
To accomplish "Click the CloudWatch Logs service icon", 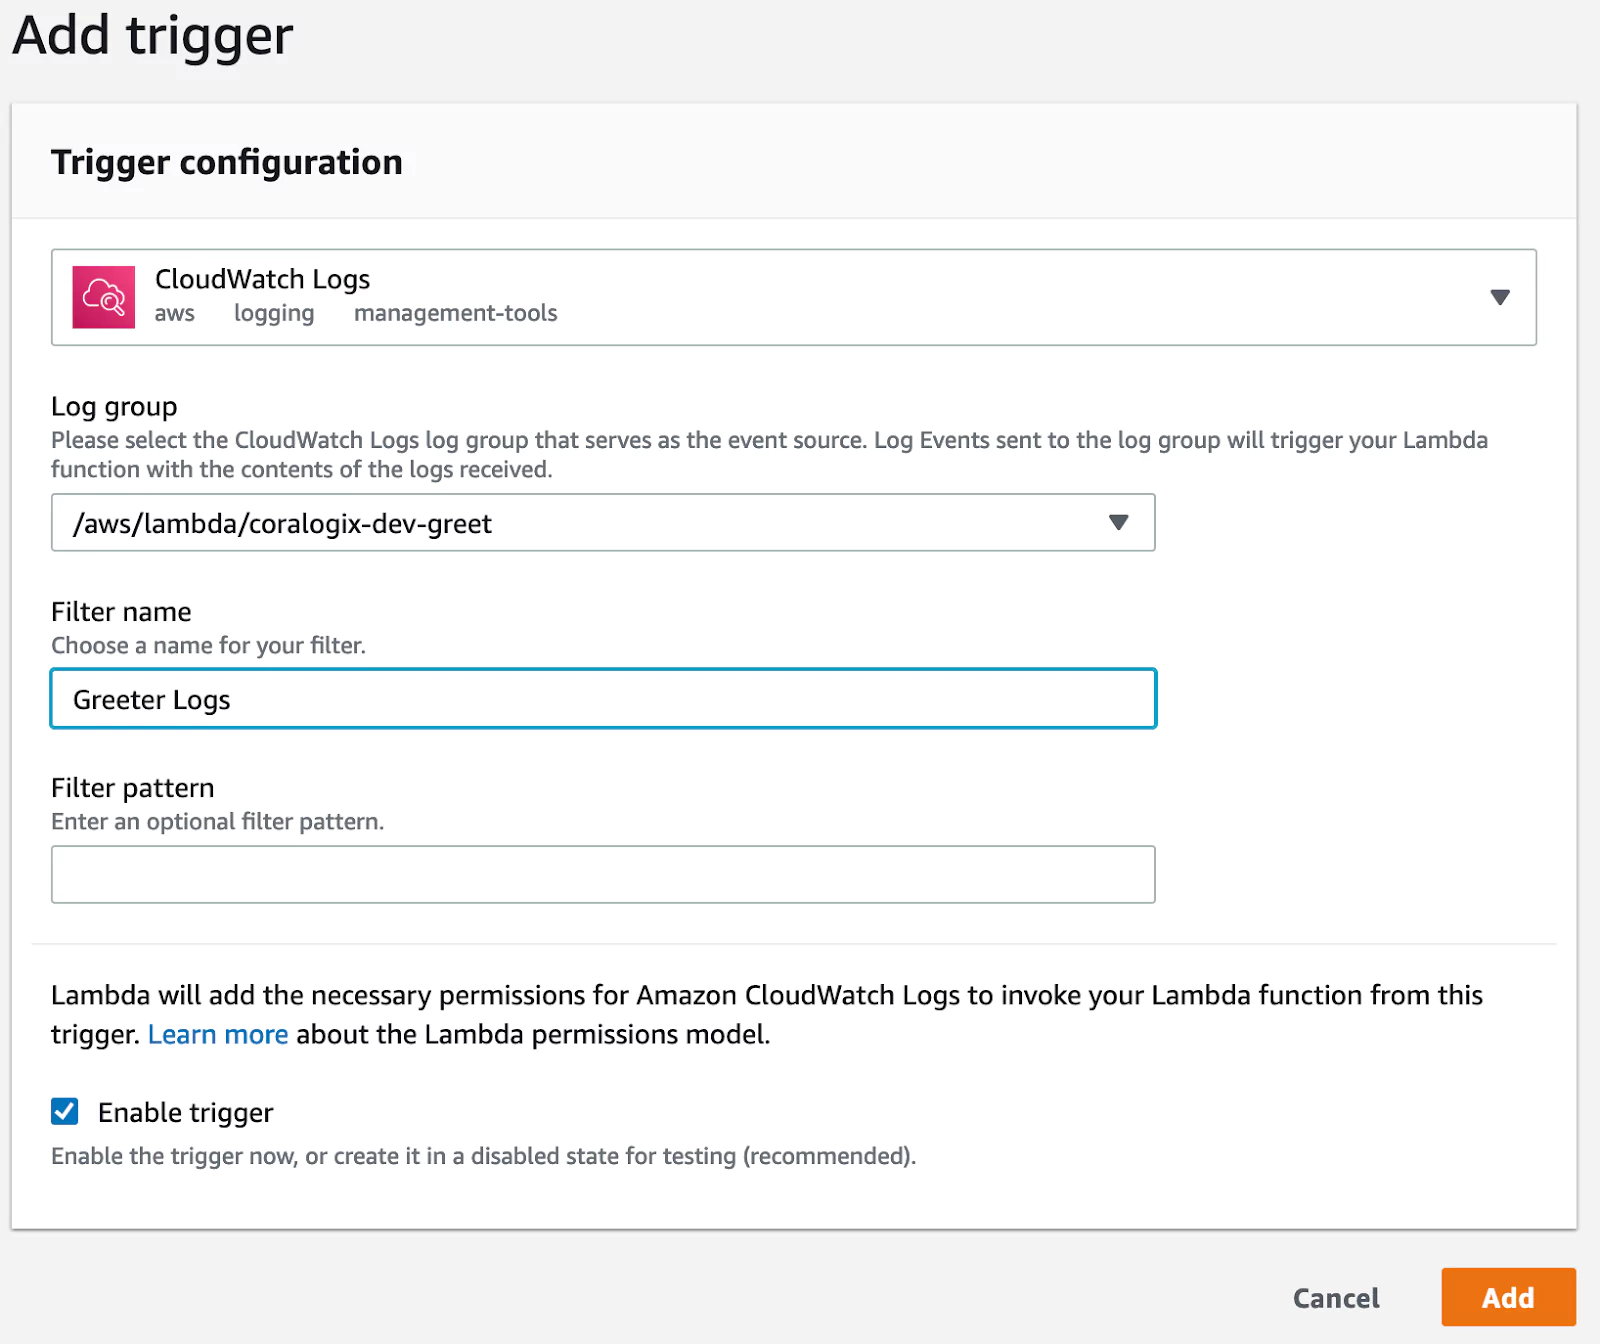I will [104, 297].
